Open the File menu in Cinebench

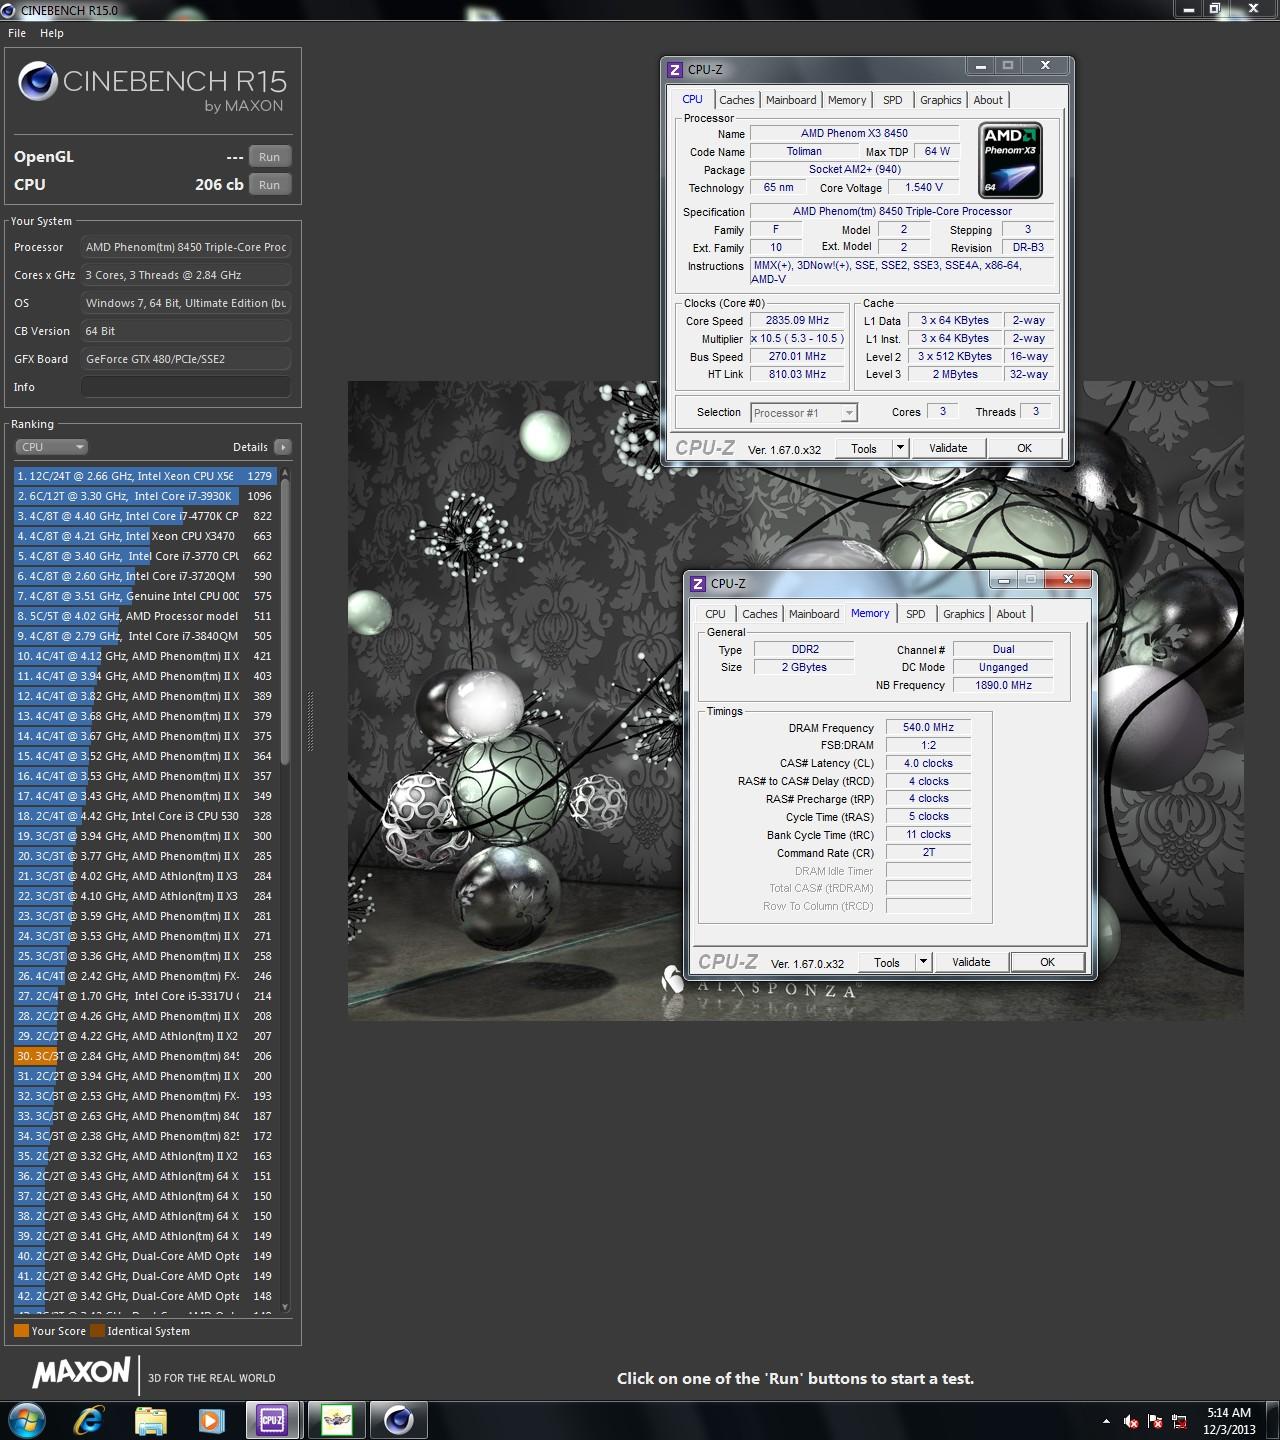click(x=17, y=33)
